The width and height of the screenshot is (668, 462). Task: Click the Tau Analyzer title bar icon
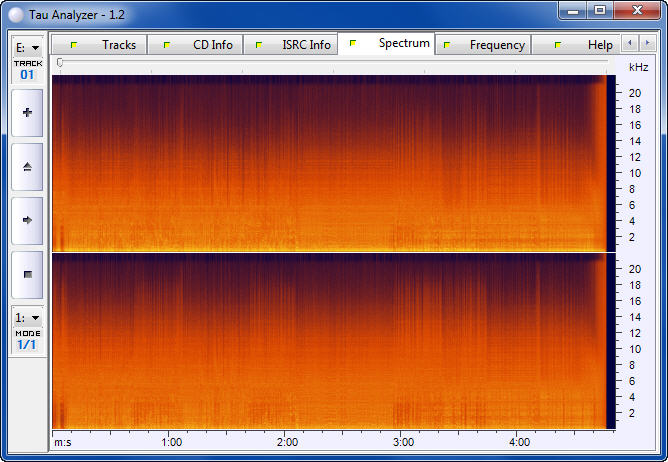coord(17,11)
